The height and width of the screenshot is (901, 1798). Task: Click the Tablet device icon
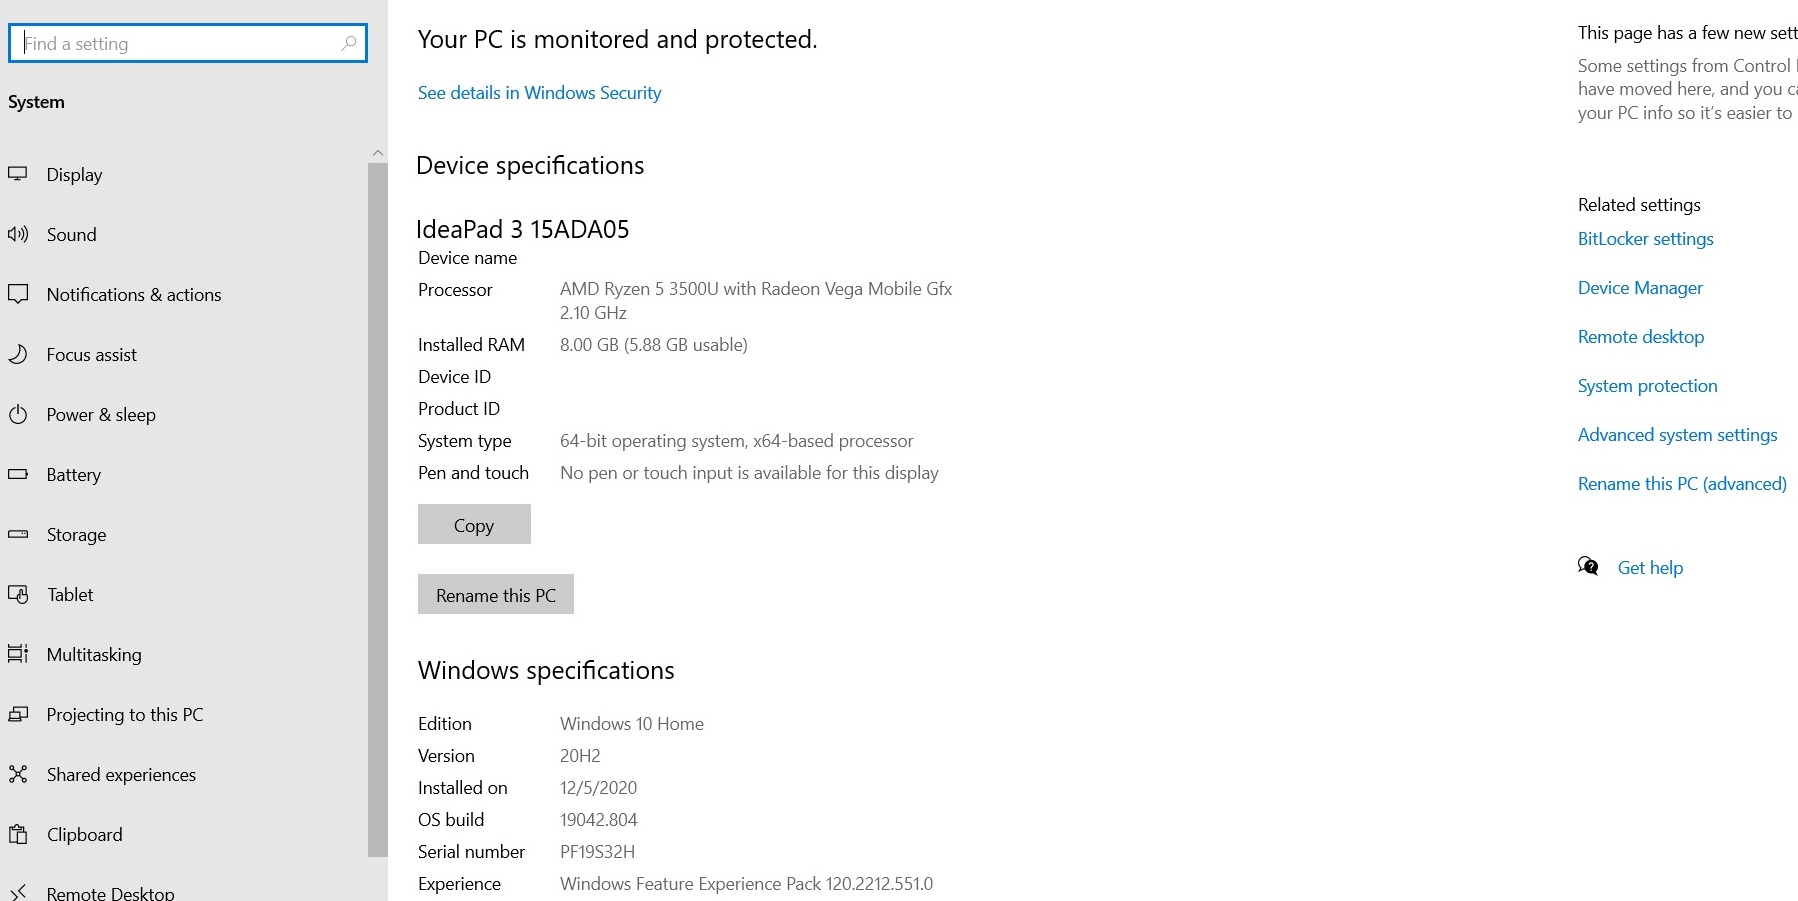click(17, 594)
